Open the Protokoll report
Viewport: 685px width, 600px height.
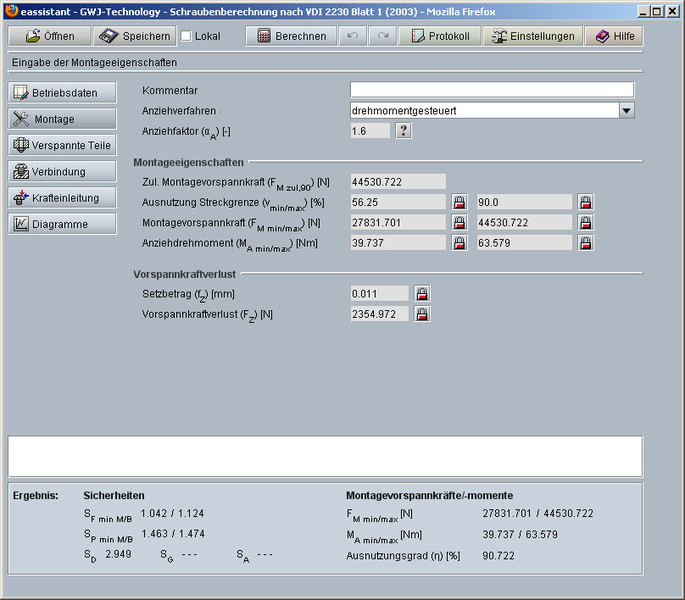coord(440,36)
